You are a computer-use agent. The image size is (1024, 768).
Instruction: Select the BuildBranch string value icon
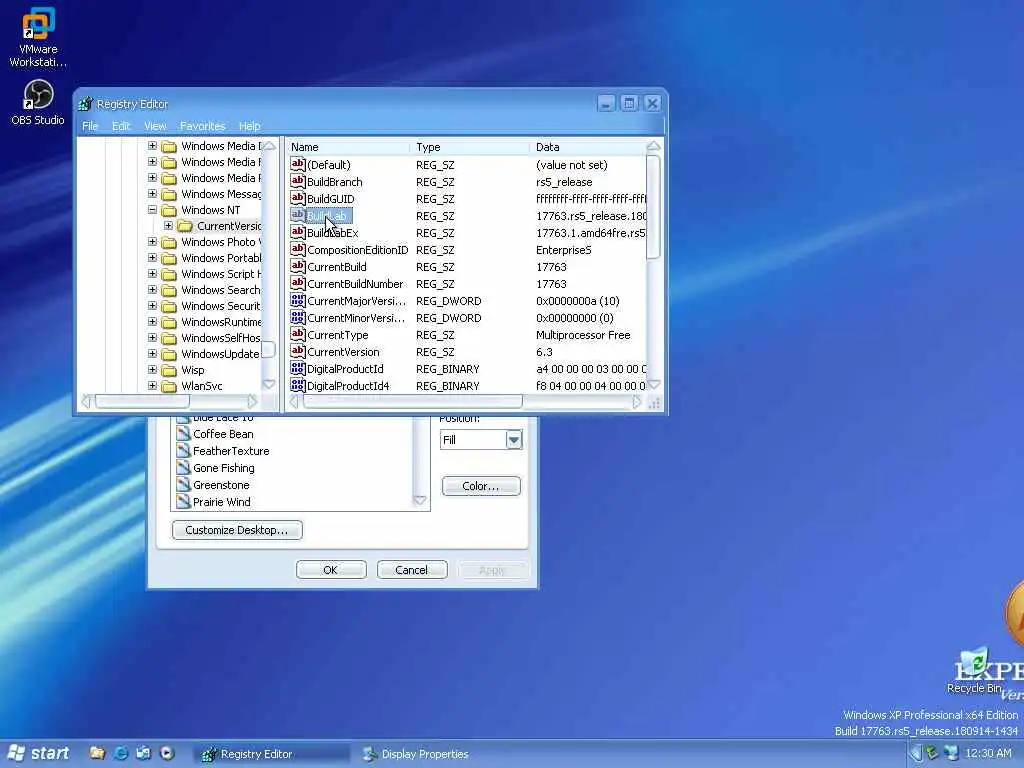pos(298,182)
